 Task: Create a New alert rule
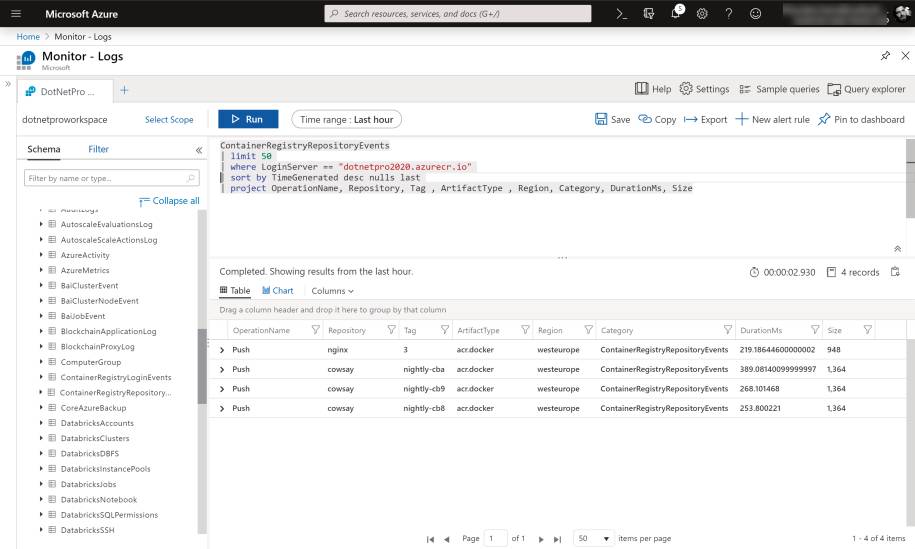tap(773, 119)
